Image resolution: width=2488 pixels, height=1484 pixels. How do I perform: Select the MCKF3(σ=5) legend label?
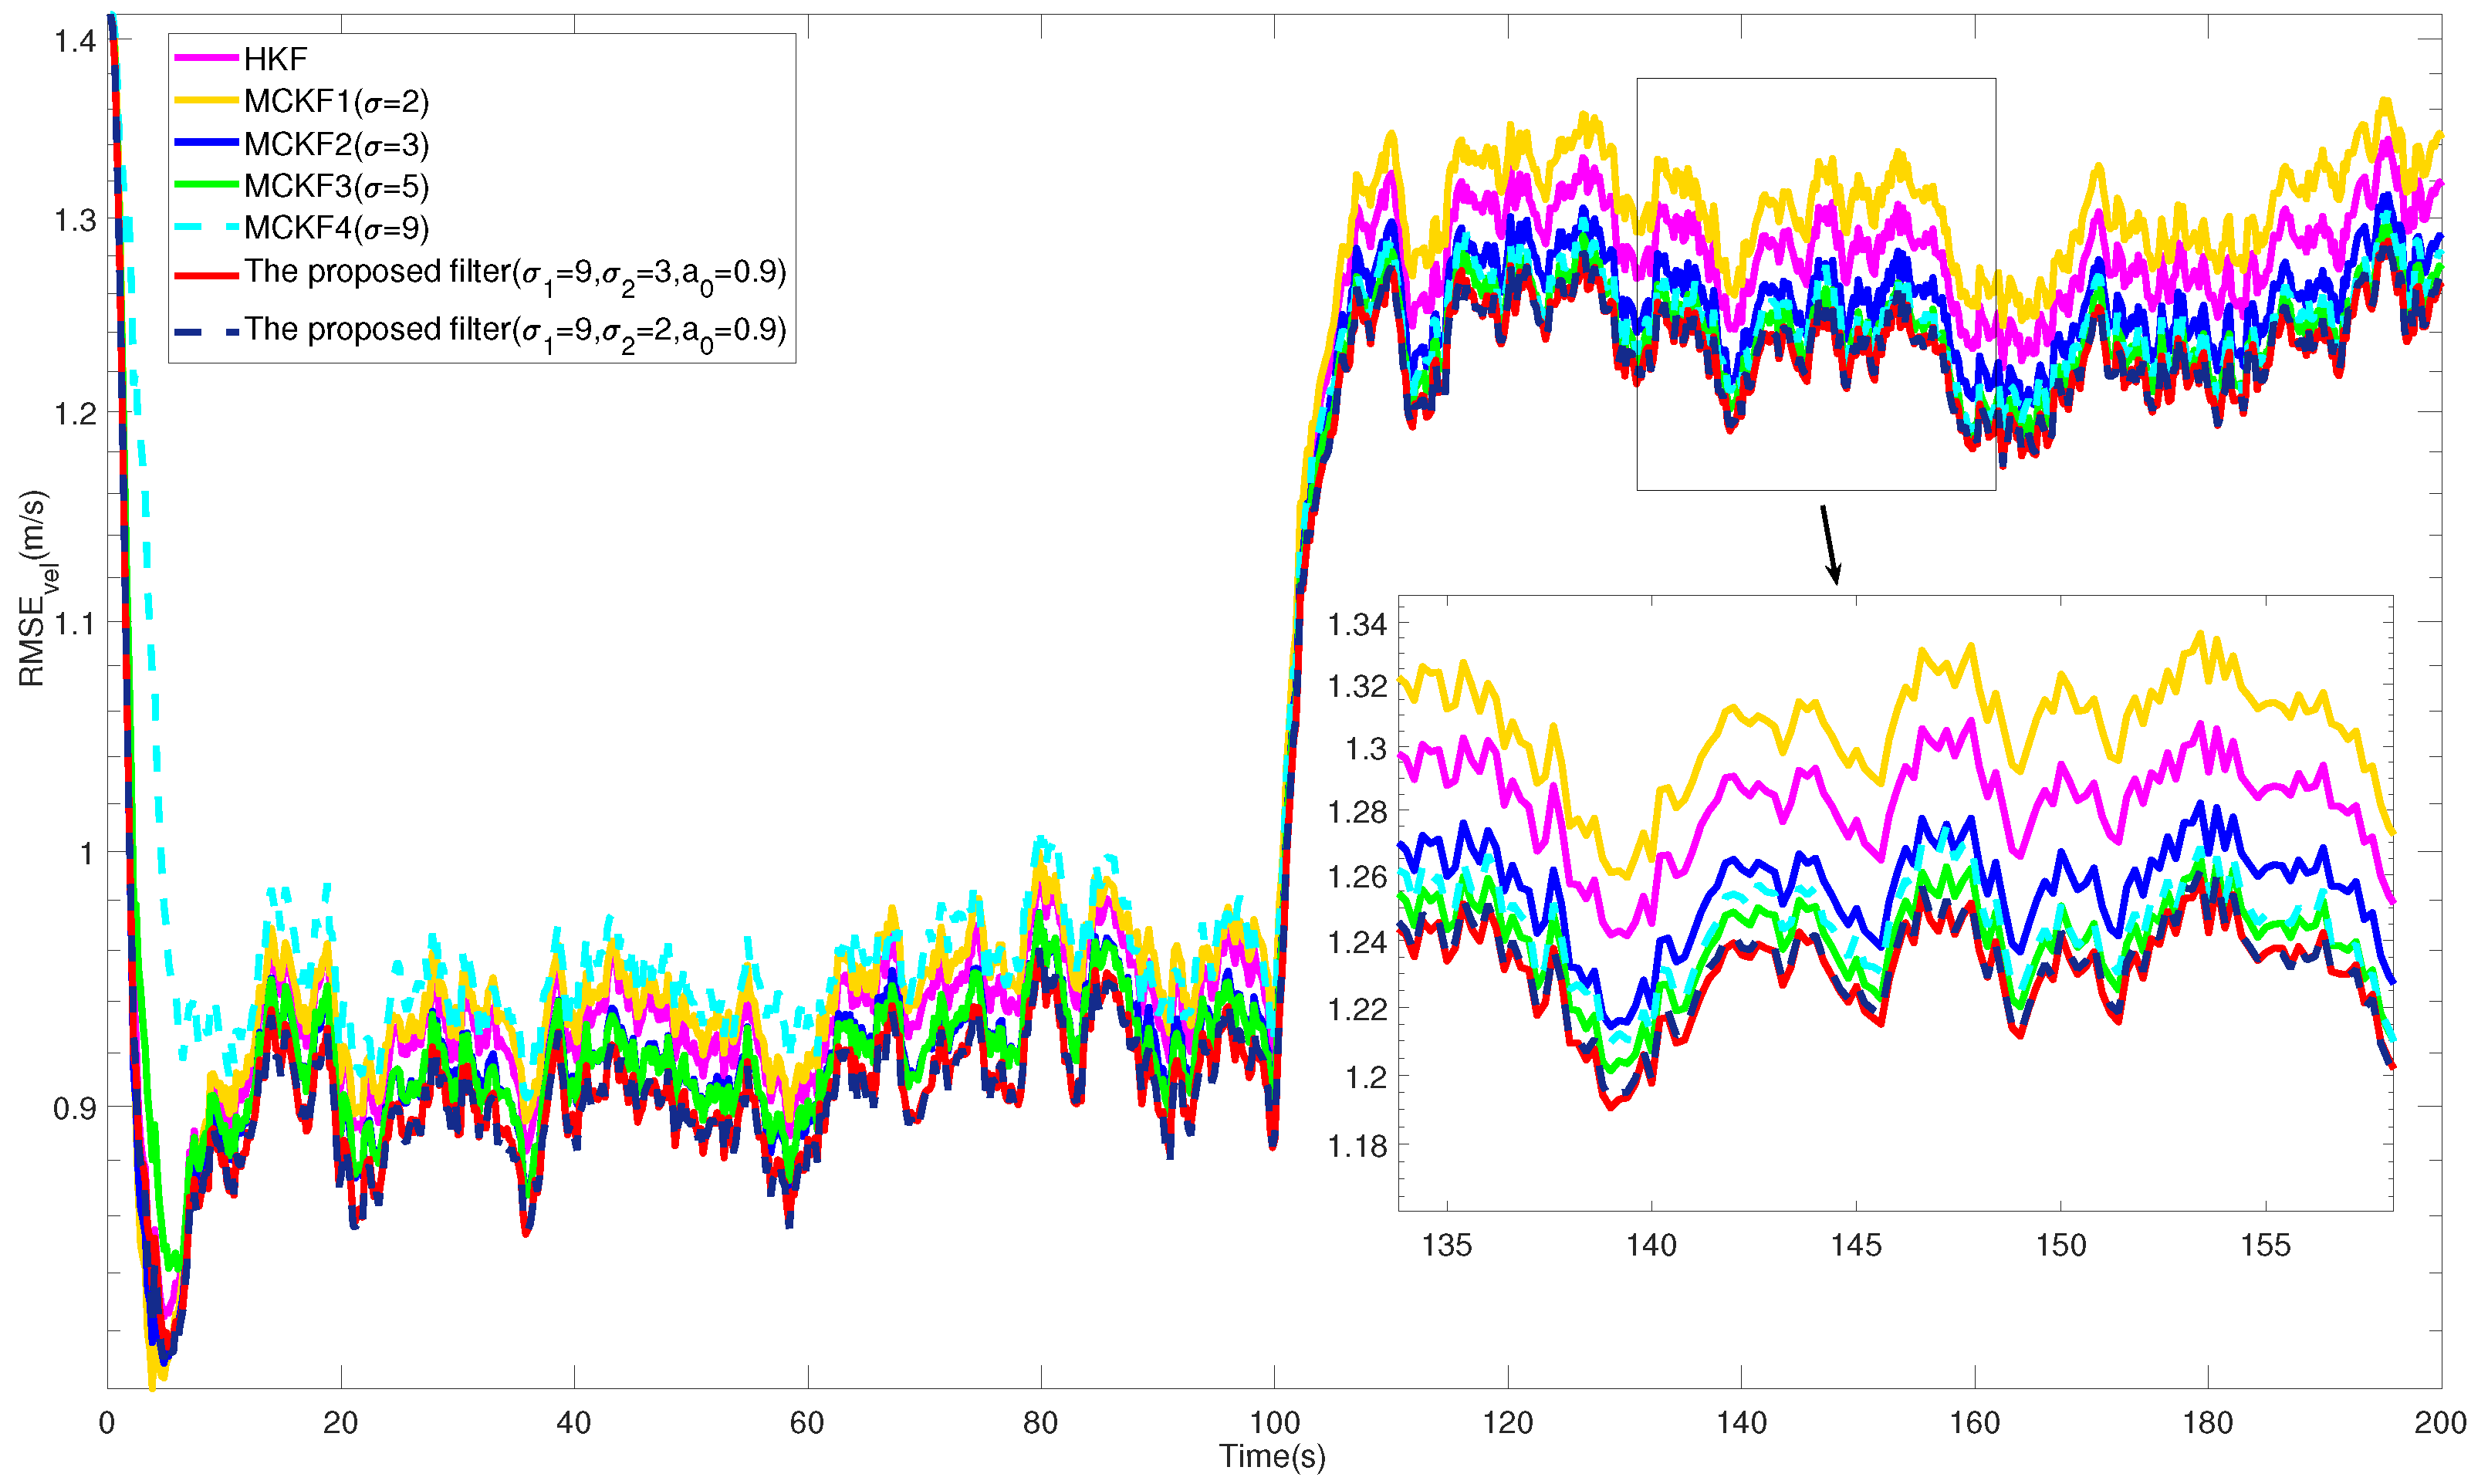pyautogui.click(x=336, y=187)
